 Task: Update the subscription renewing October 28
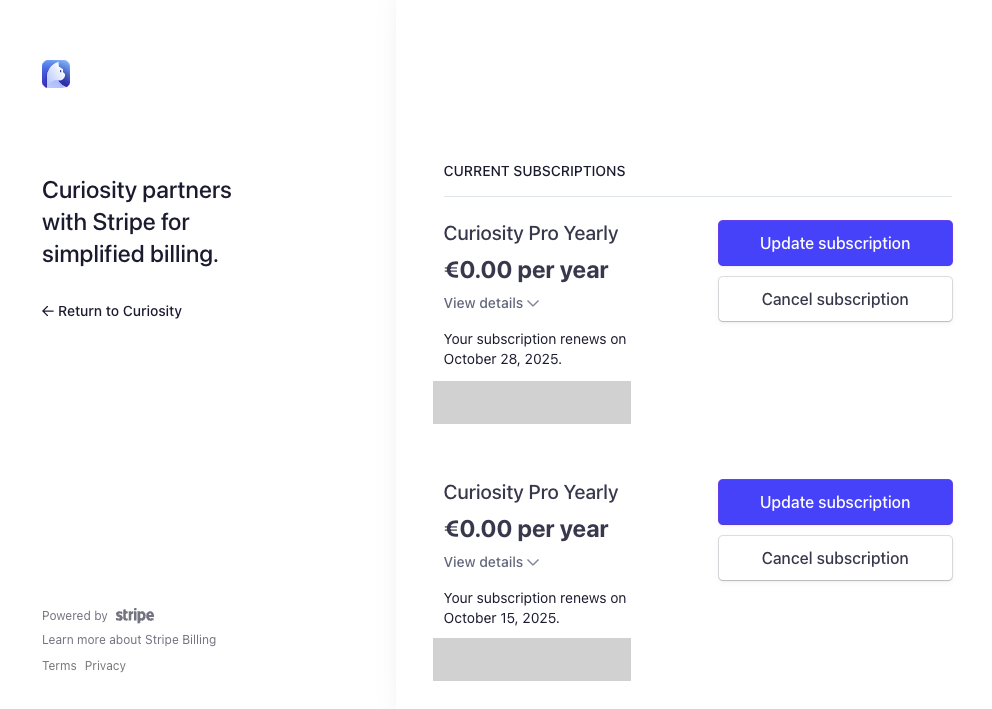tap(835, 243)
